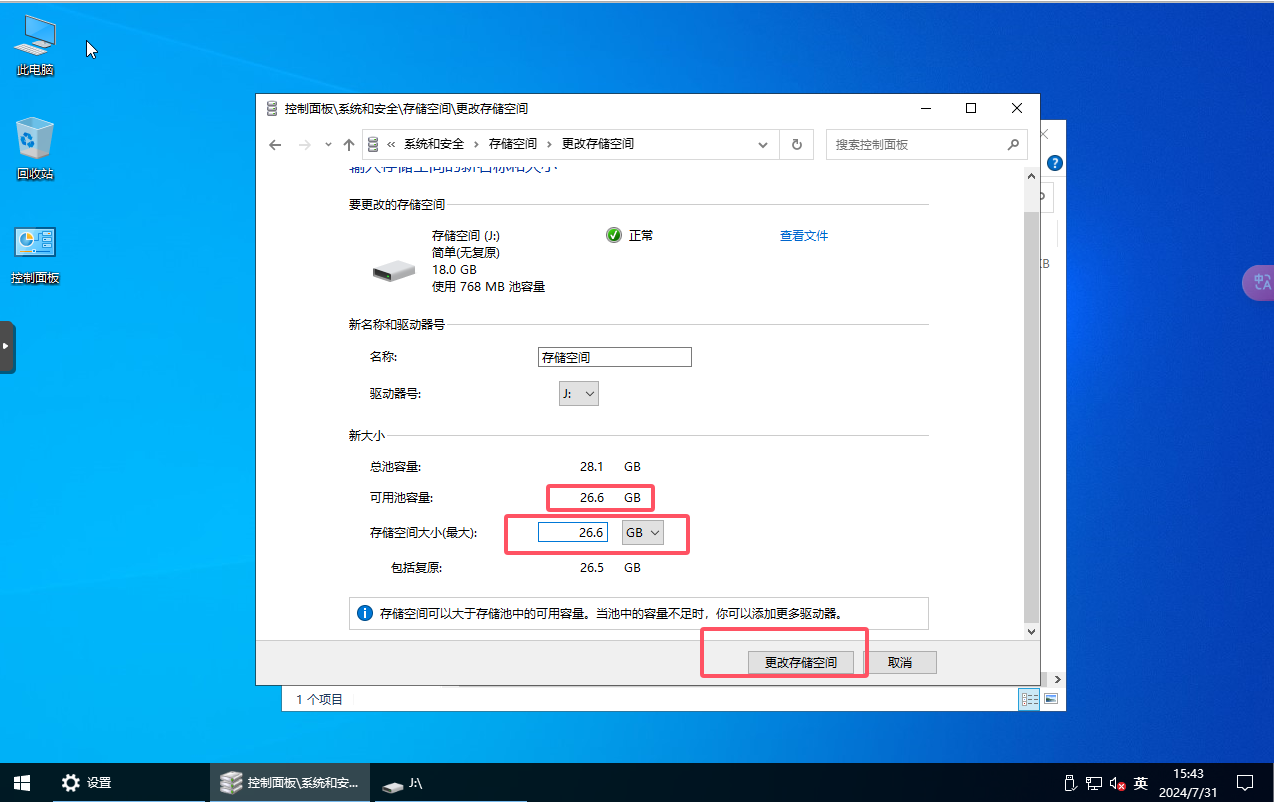Select the 此电脑 desktop icon
This screenshot has height=802, width=1274.
35,46
